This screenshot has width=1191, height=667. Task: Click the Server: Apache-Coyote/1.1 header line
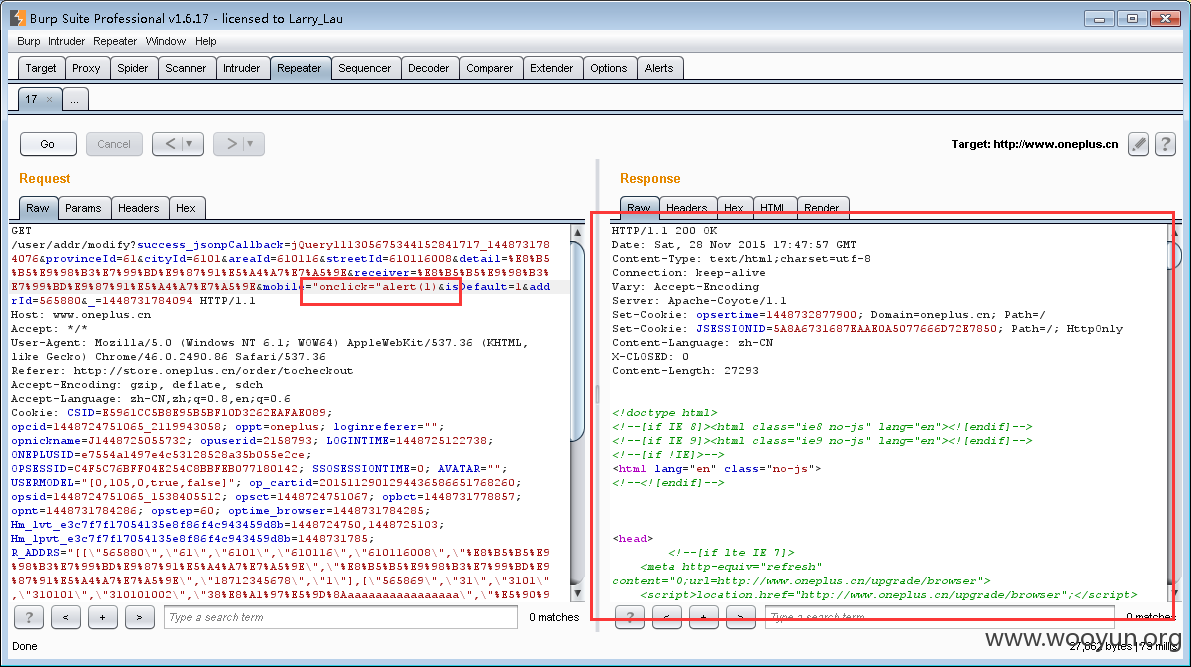pyautogui.click(x=699, y=301)
